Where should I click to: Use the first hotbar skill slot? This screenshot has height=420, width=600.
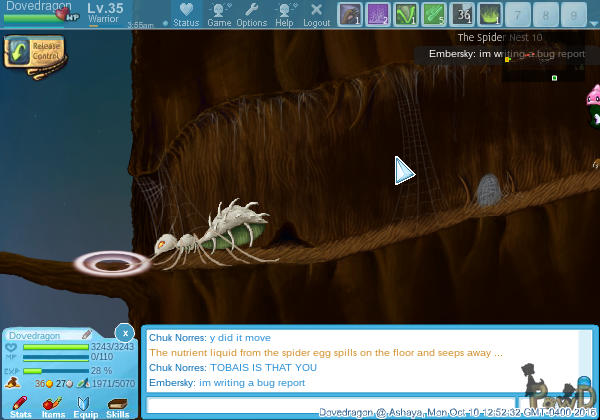[350, 14]
